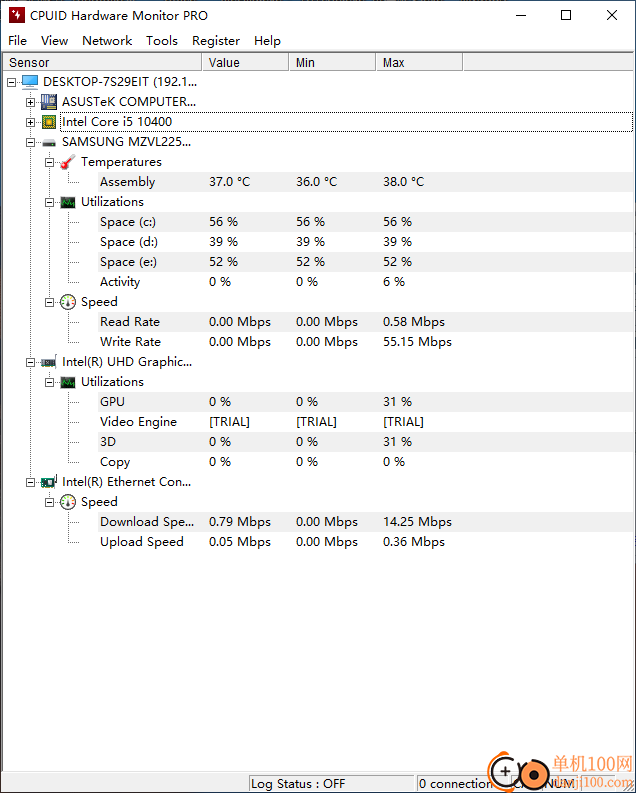Click the DESKTOP-7S29EIT computer monitor icon
Viewport: 636px width, 793px height.
coord(30,81)
